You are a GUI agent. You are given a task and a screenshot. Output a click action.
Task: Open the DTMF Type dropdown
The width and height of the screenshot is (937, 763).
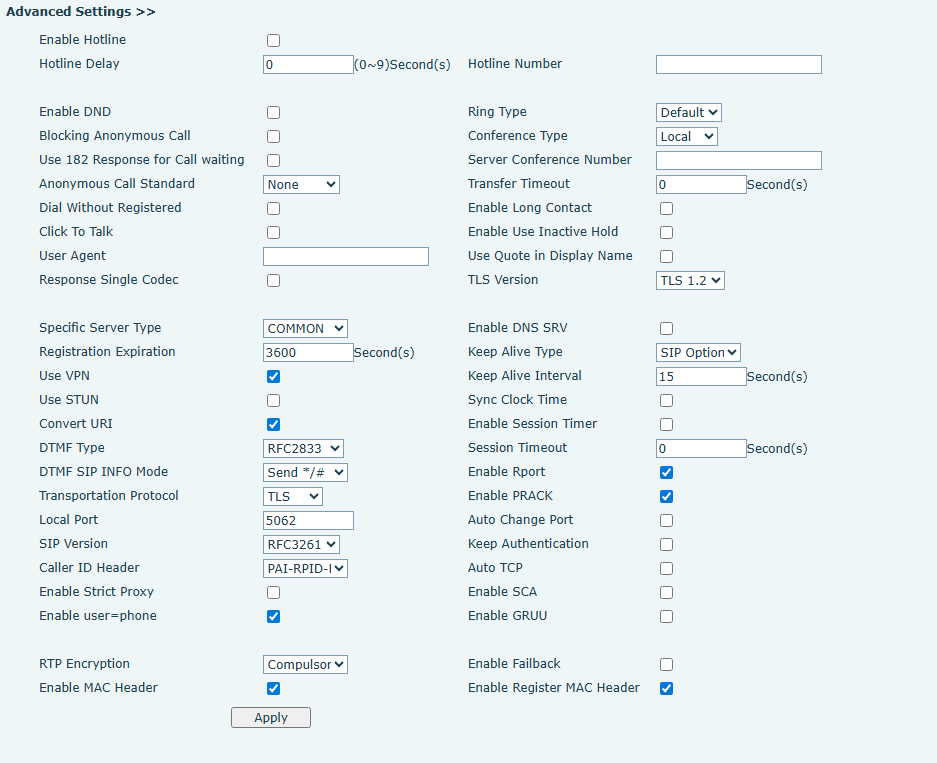(x=303, y=449)
